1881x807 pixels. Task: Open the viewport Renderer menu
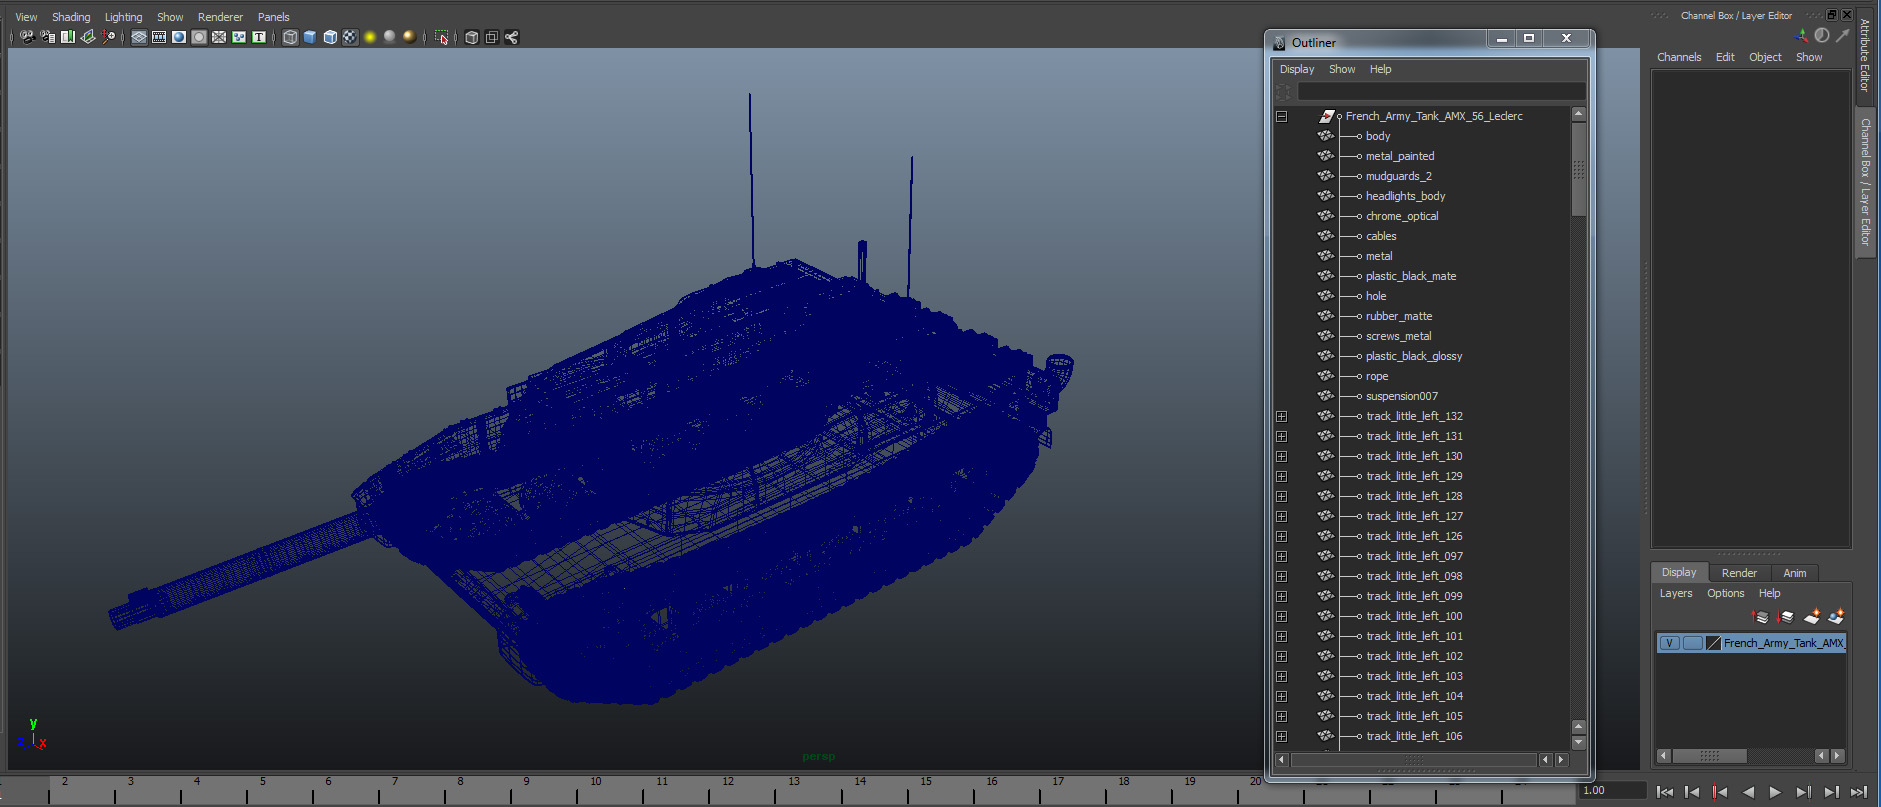[220, 17]
